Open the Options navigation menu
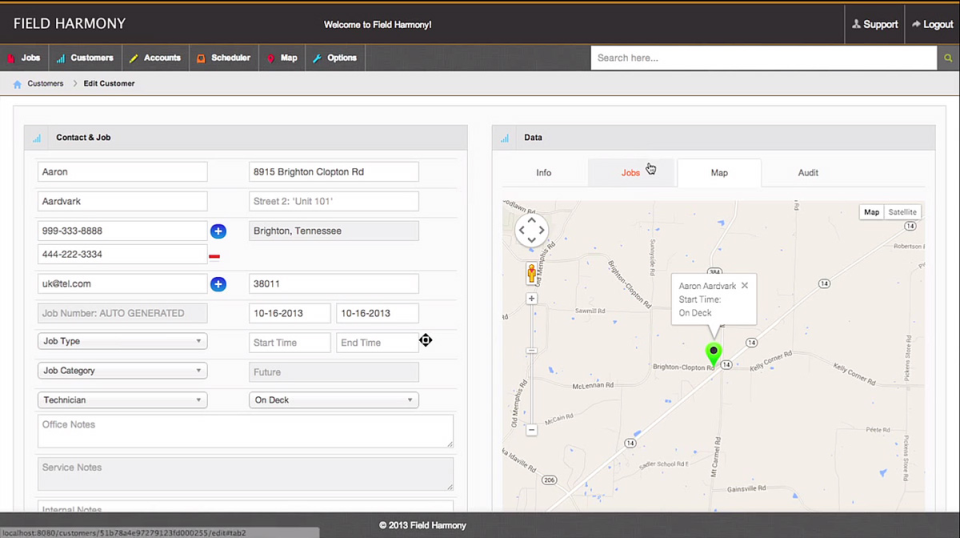 335,58
